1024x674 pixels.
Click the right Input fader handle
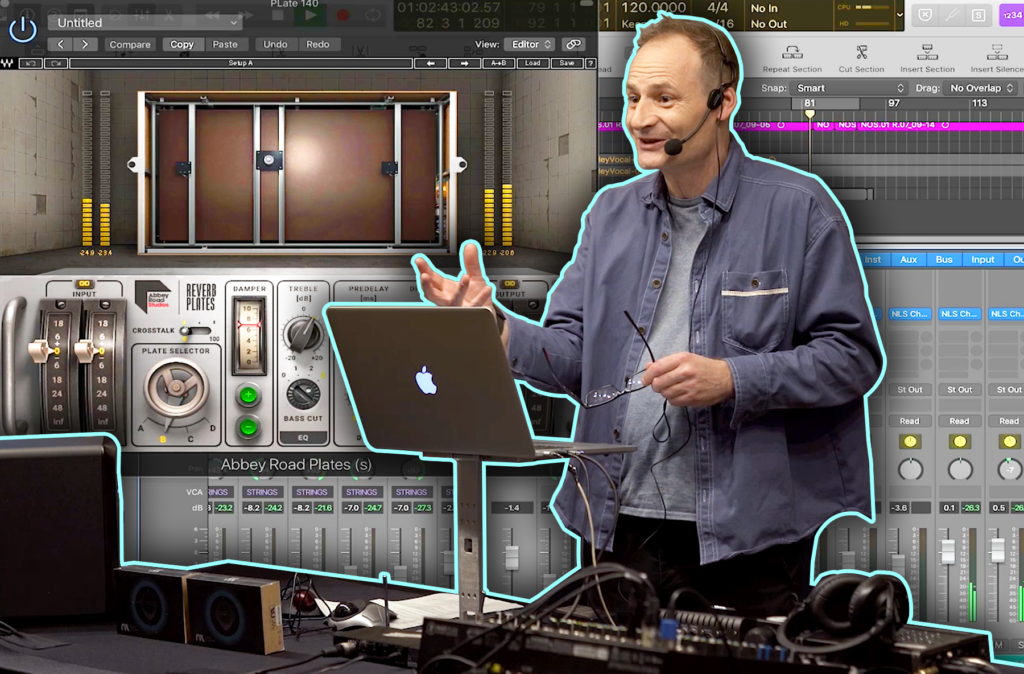point(86,351)
